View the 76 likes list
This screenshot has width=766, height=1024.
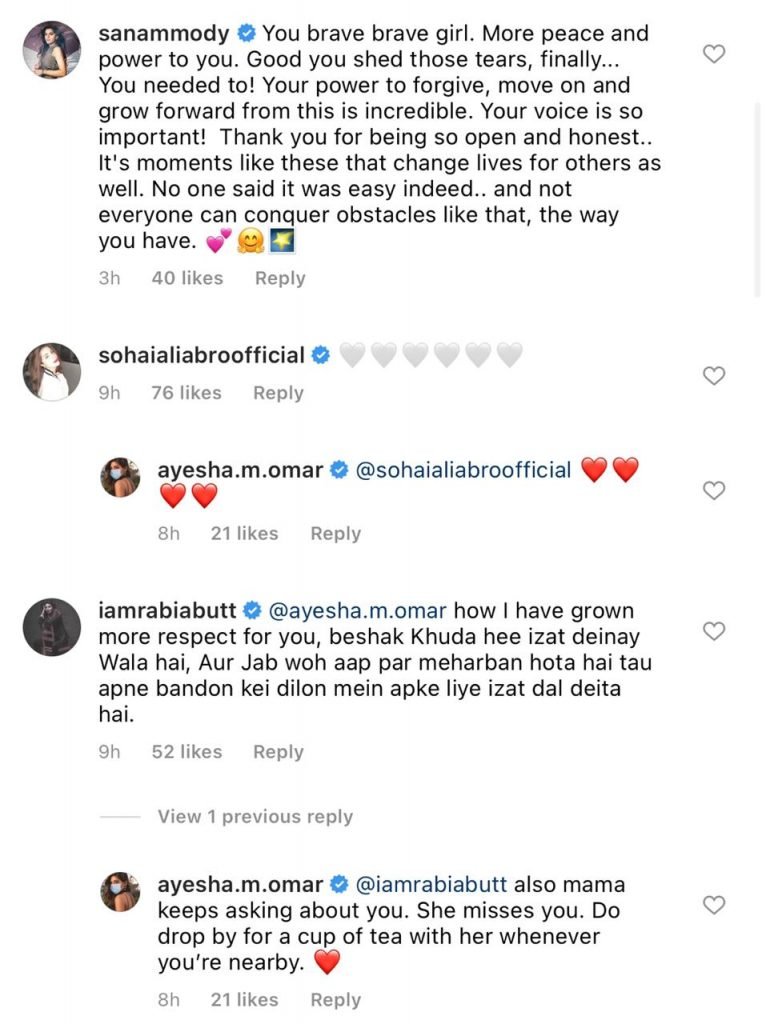click(x=186, y=393)
